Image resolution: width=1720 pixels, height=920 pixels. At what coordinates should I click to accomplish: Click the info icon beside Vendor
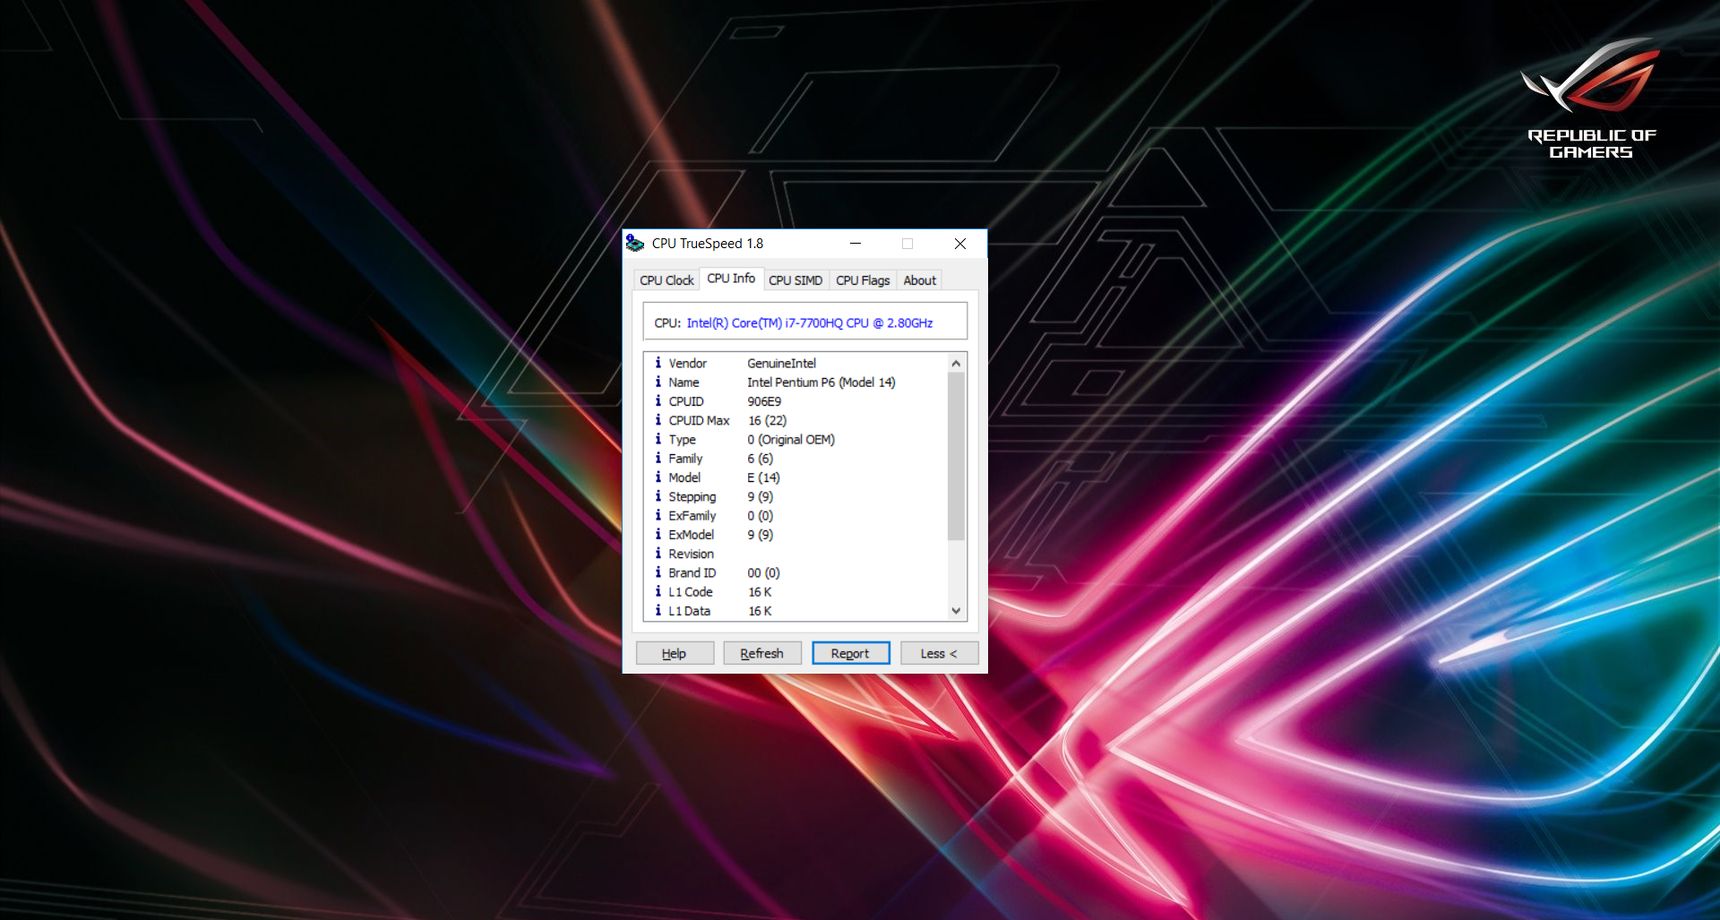658,363
